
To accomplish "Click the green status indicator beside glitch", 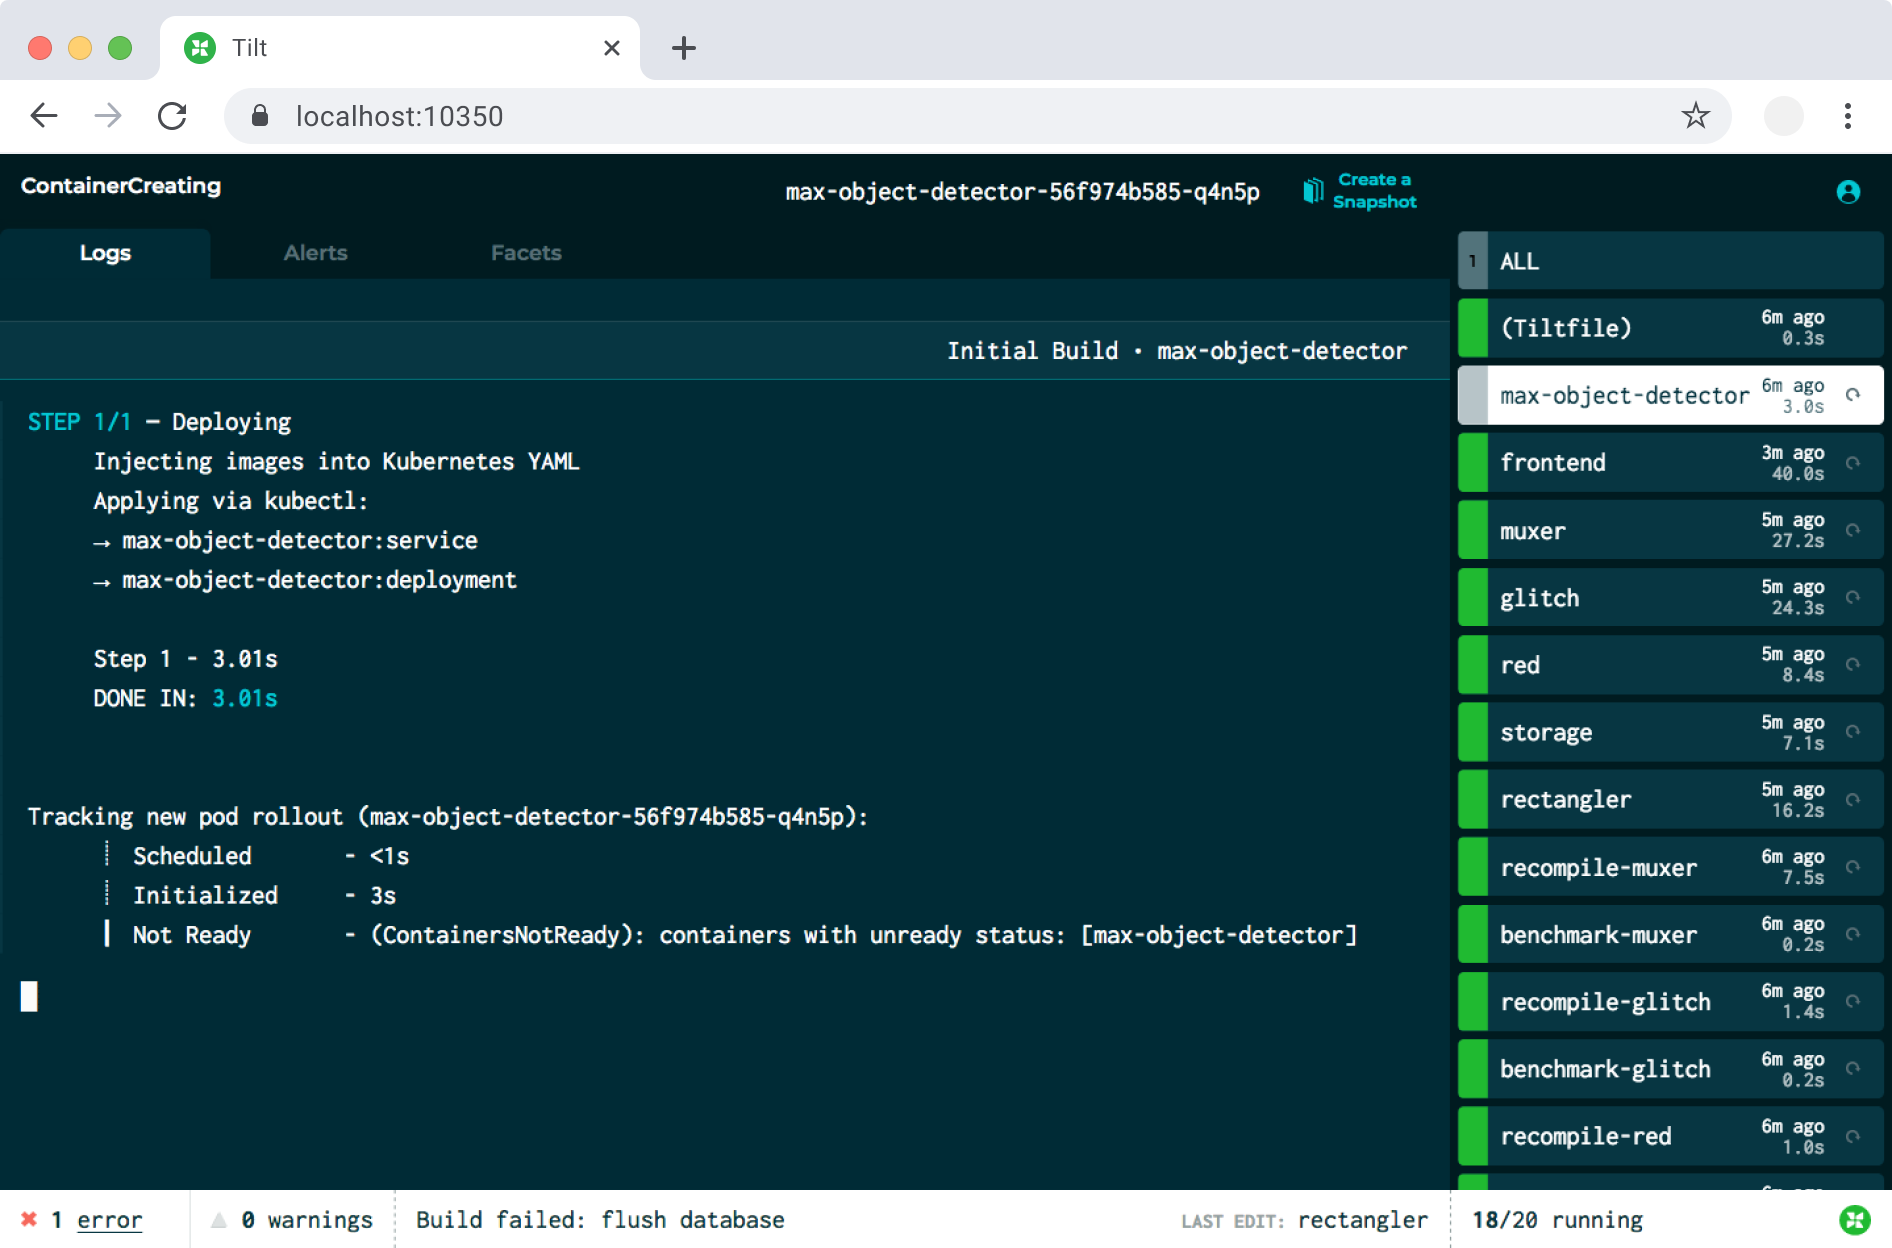I will [1472, 597].
